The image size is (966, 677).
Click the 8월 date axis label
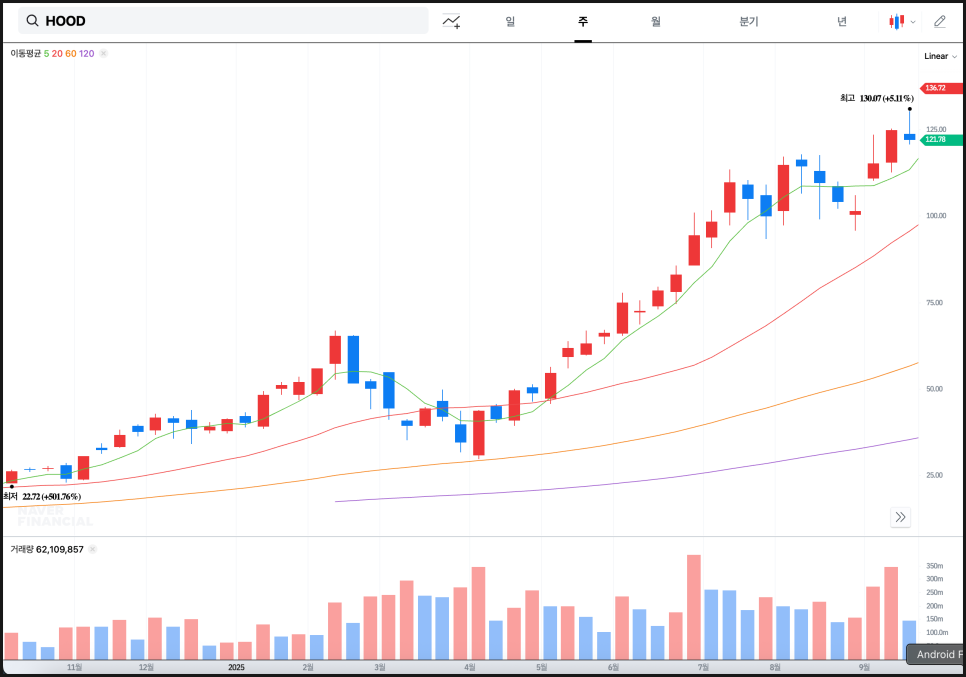point(775,667)
